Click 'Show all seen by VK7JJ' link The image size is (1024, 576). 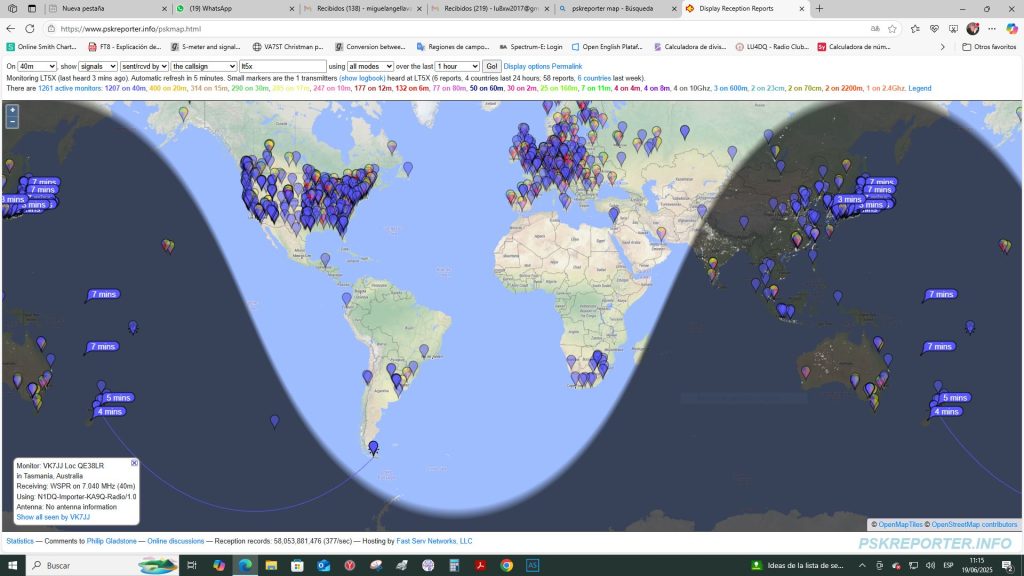(53, 517)
